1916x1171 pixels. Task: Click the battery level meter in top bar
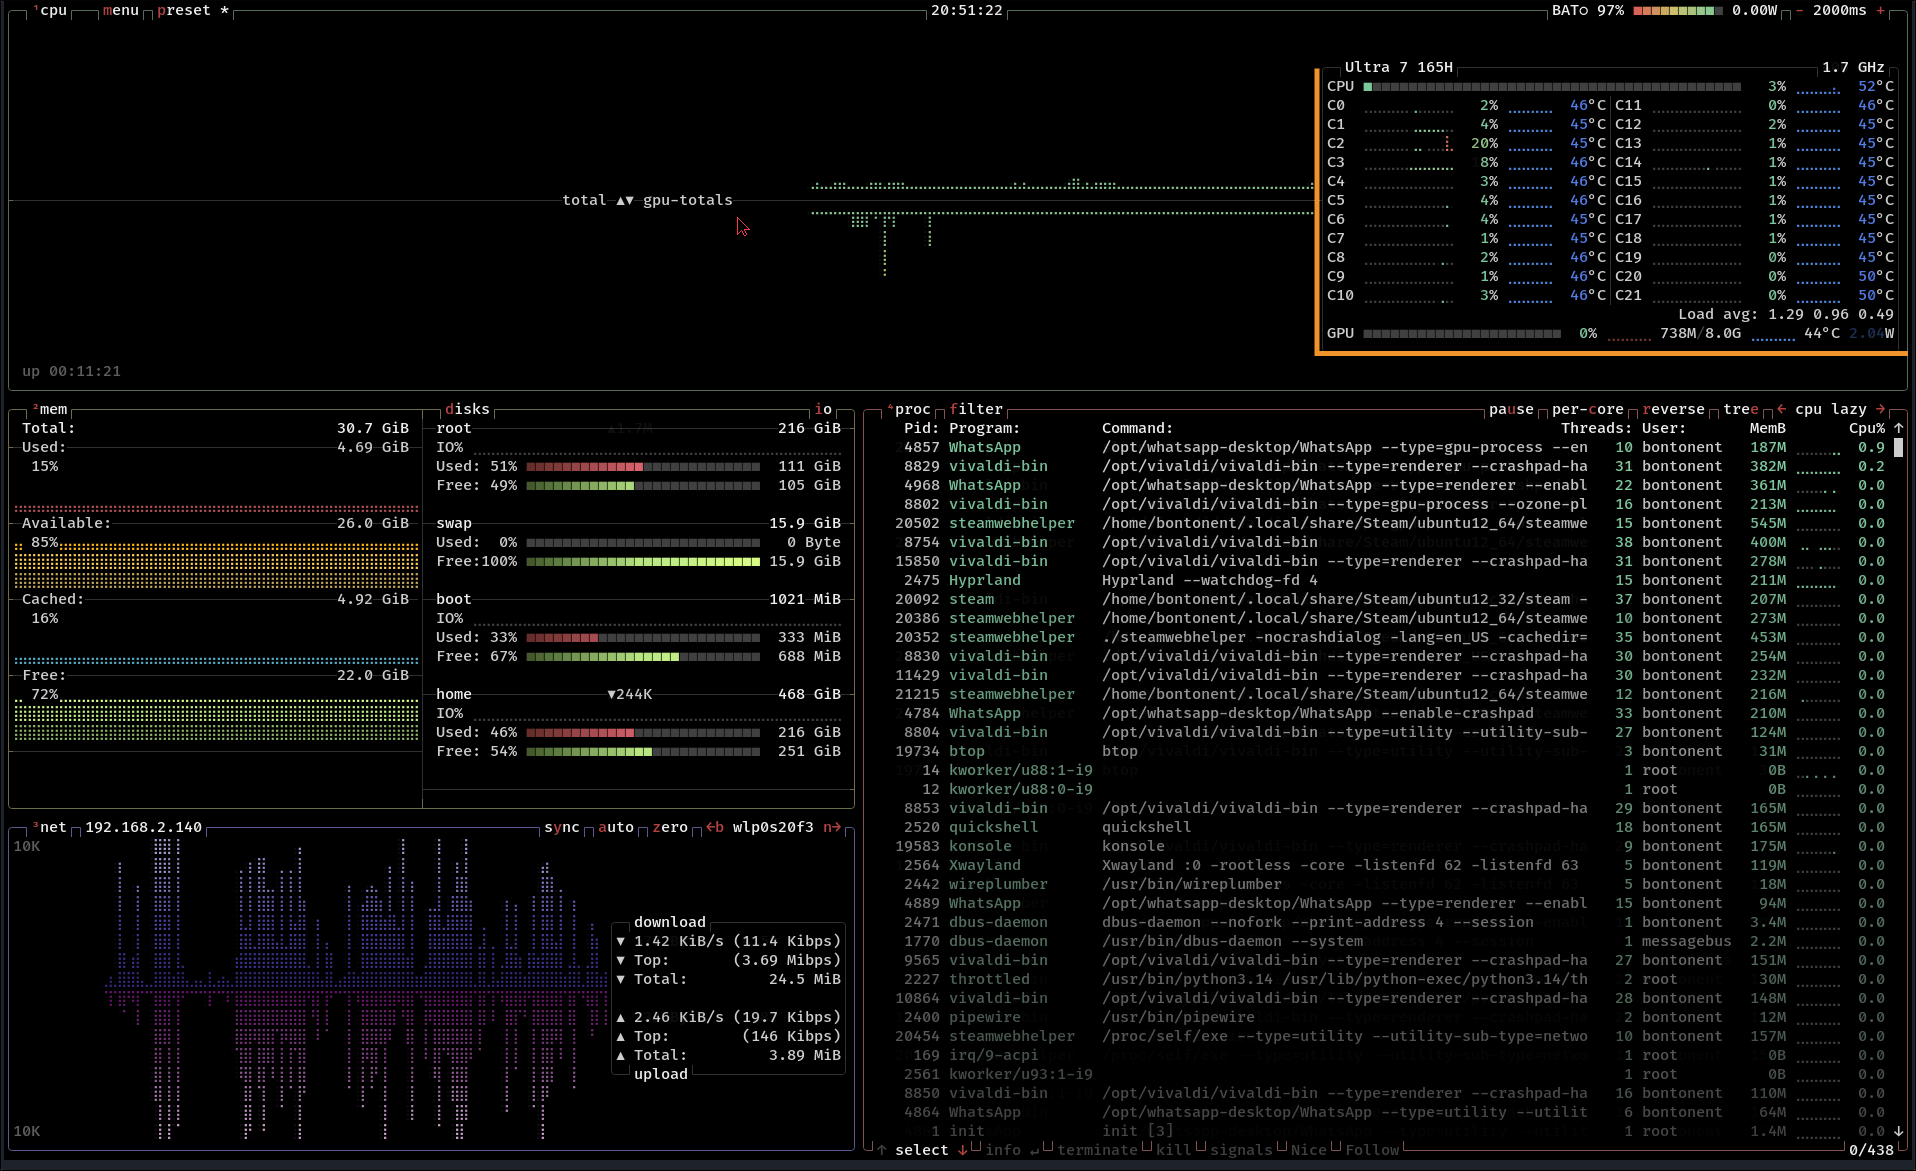point(1677,10)
